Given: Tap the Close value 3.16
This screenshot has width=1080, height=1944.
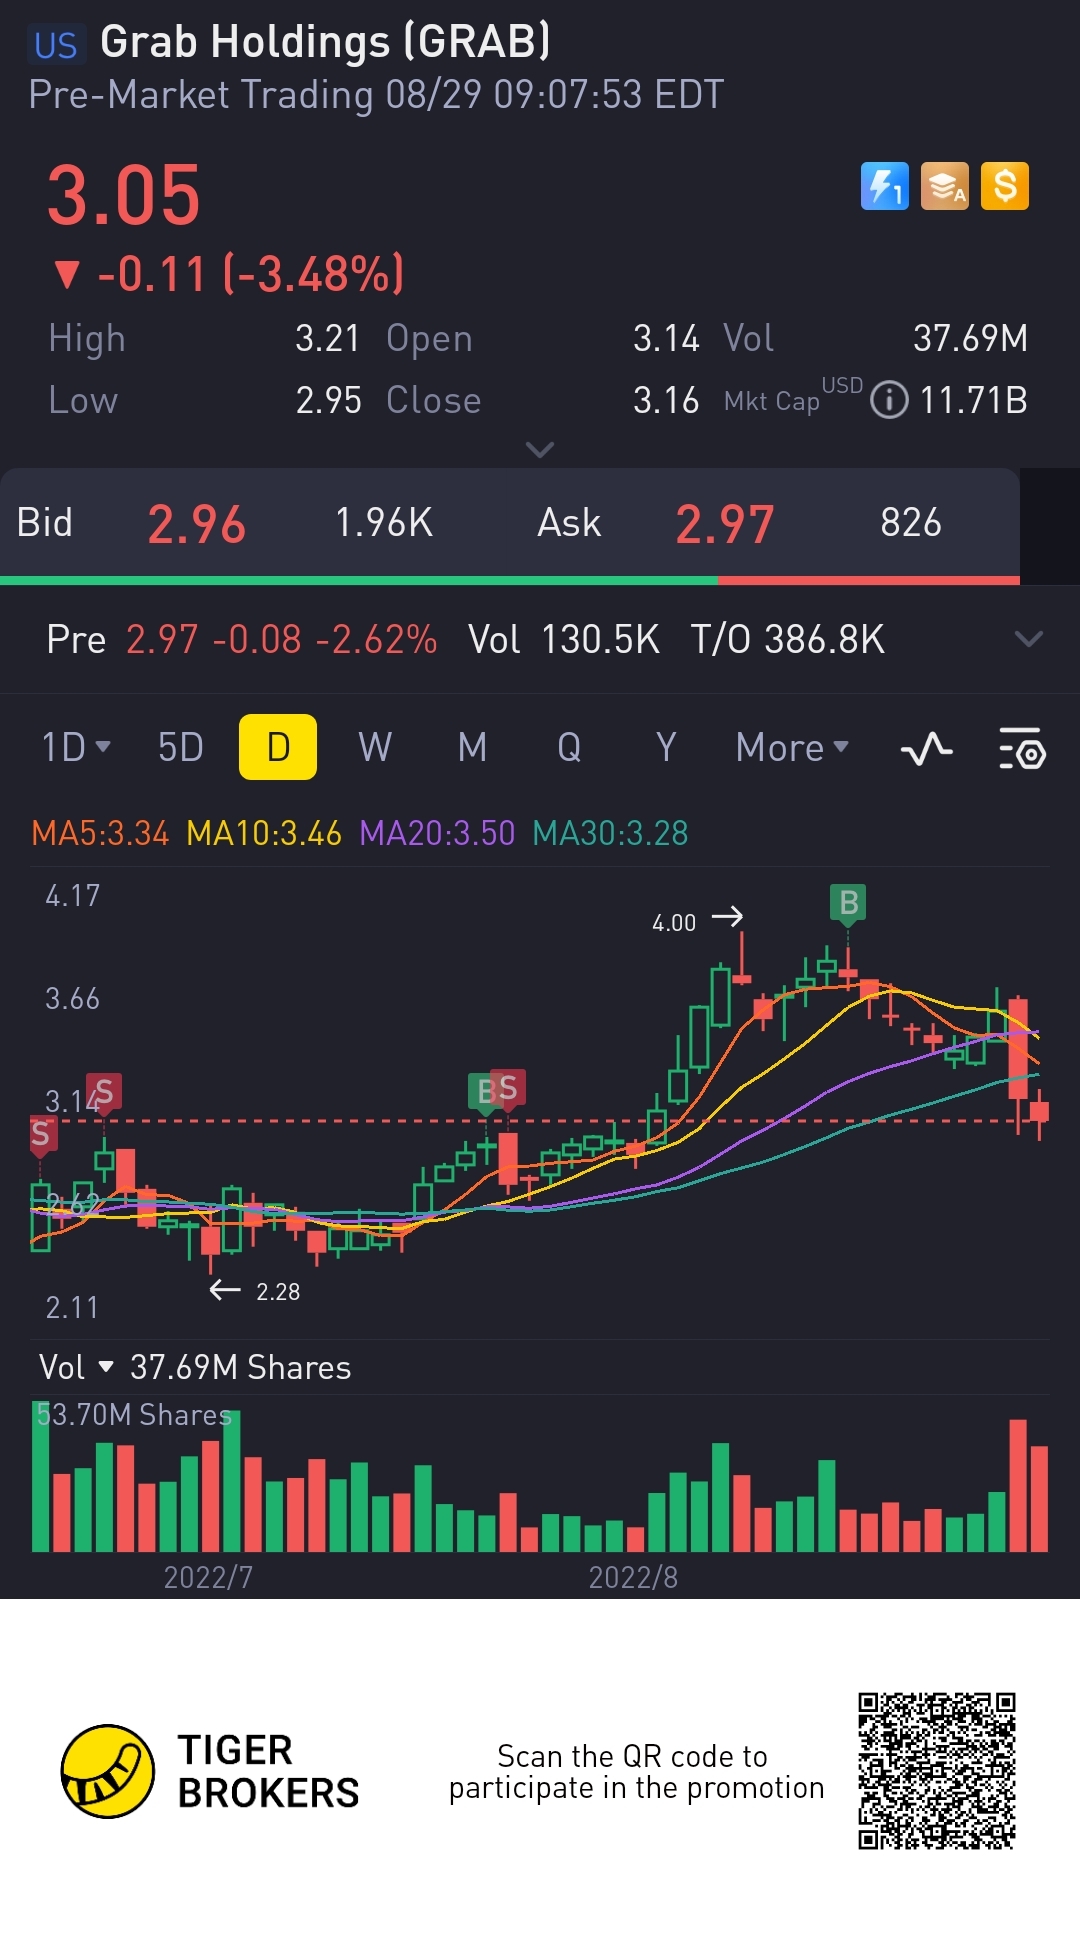Looking at the screenshot, I should coord(666,400).
